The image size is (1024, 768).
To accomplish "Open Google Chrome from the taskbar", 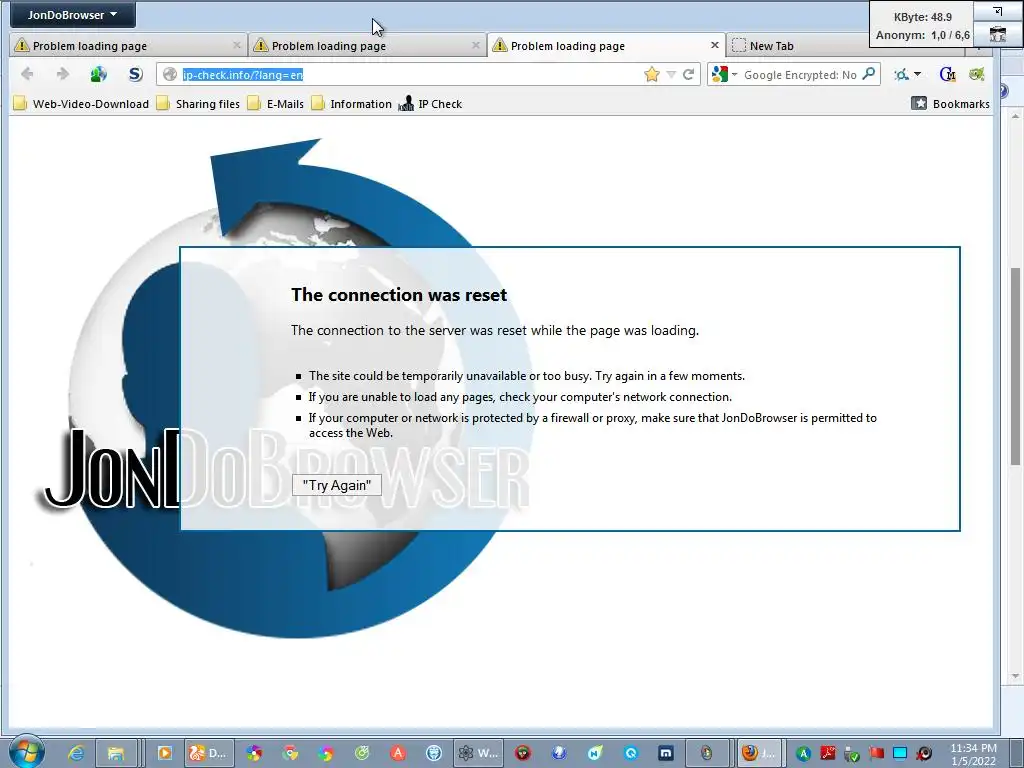I will [290, 753].
